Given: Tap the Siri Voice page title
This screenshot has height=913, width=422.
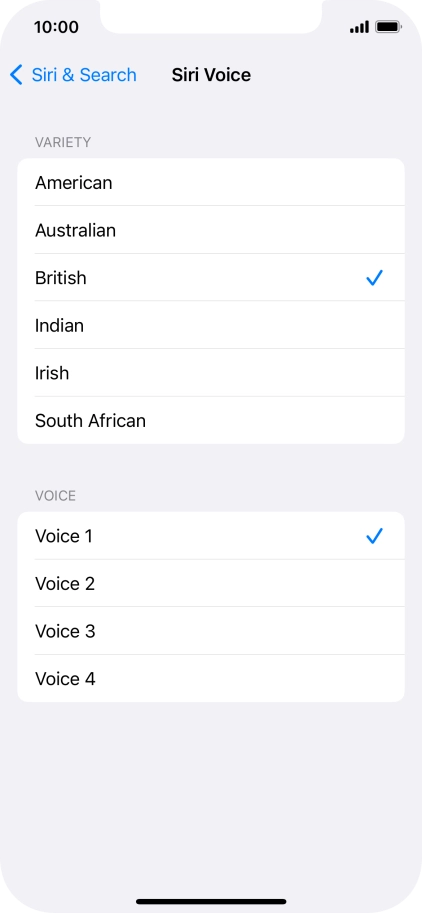Looking at the screenshot, I should point(211,75).
